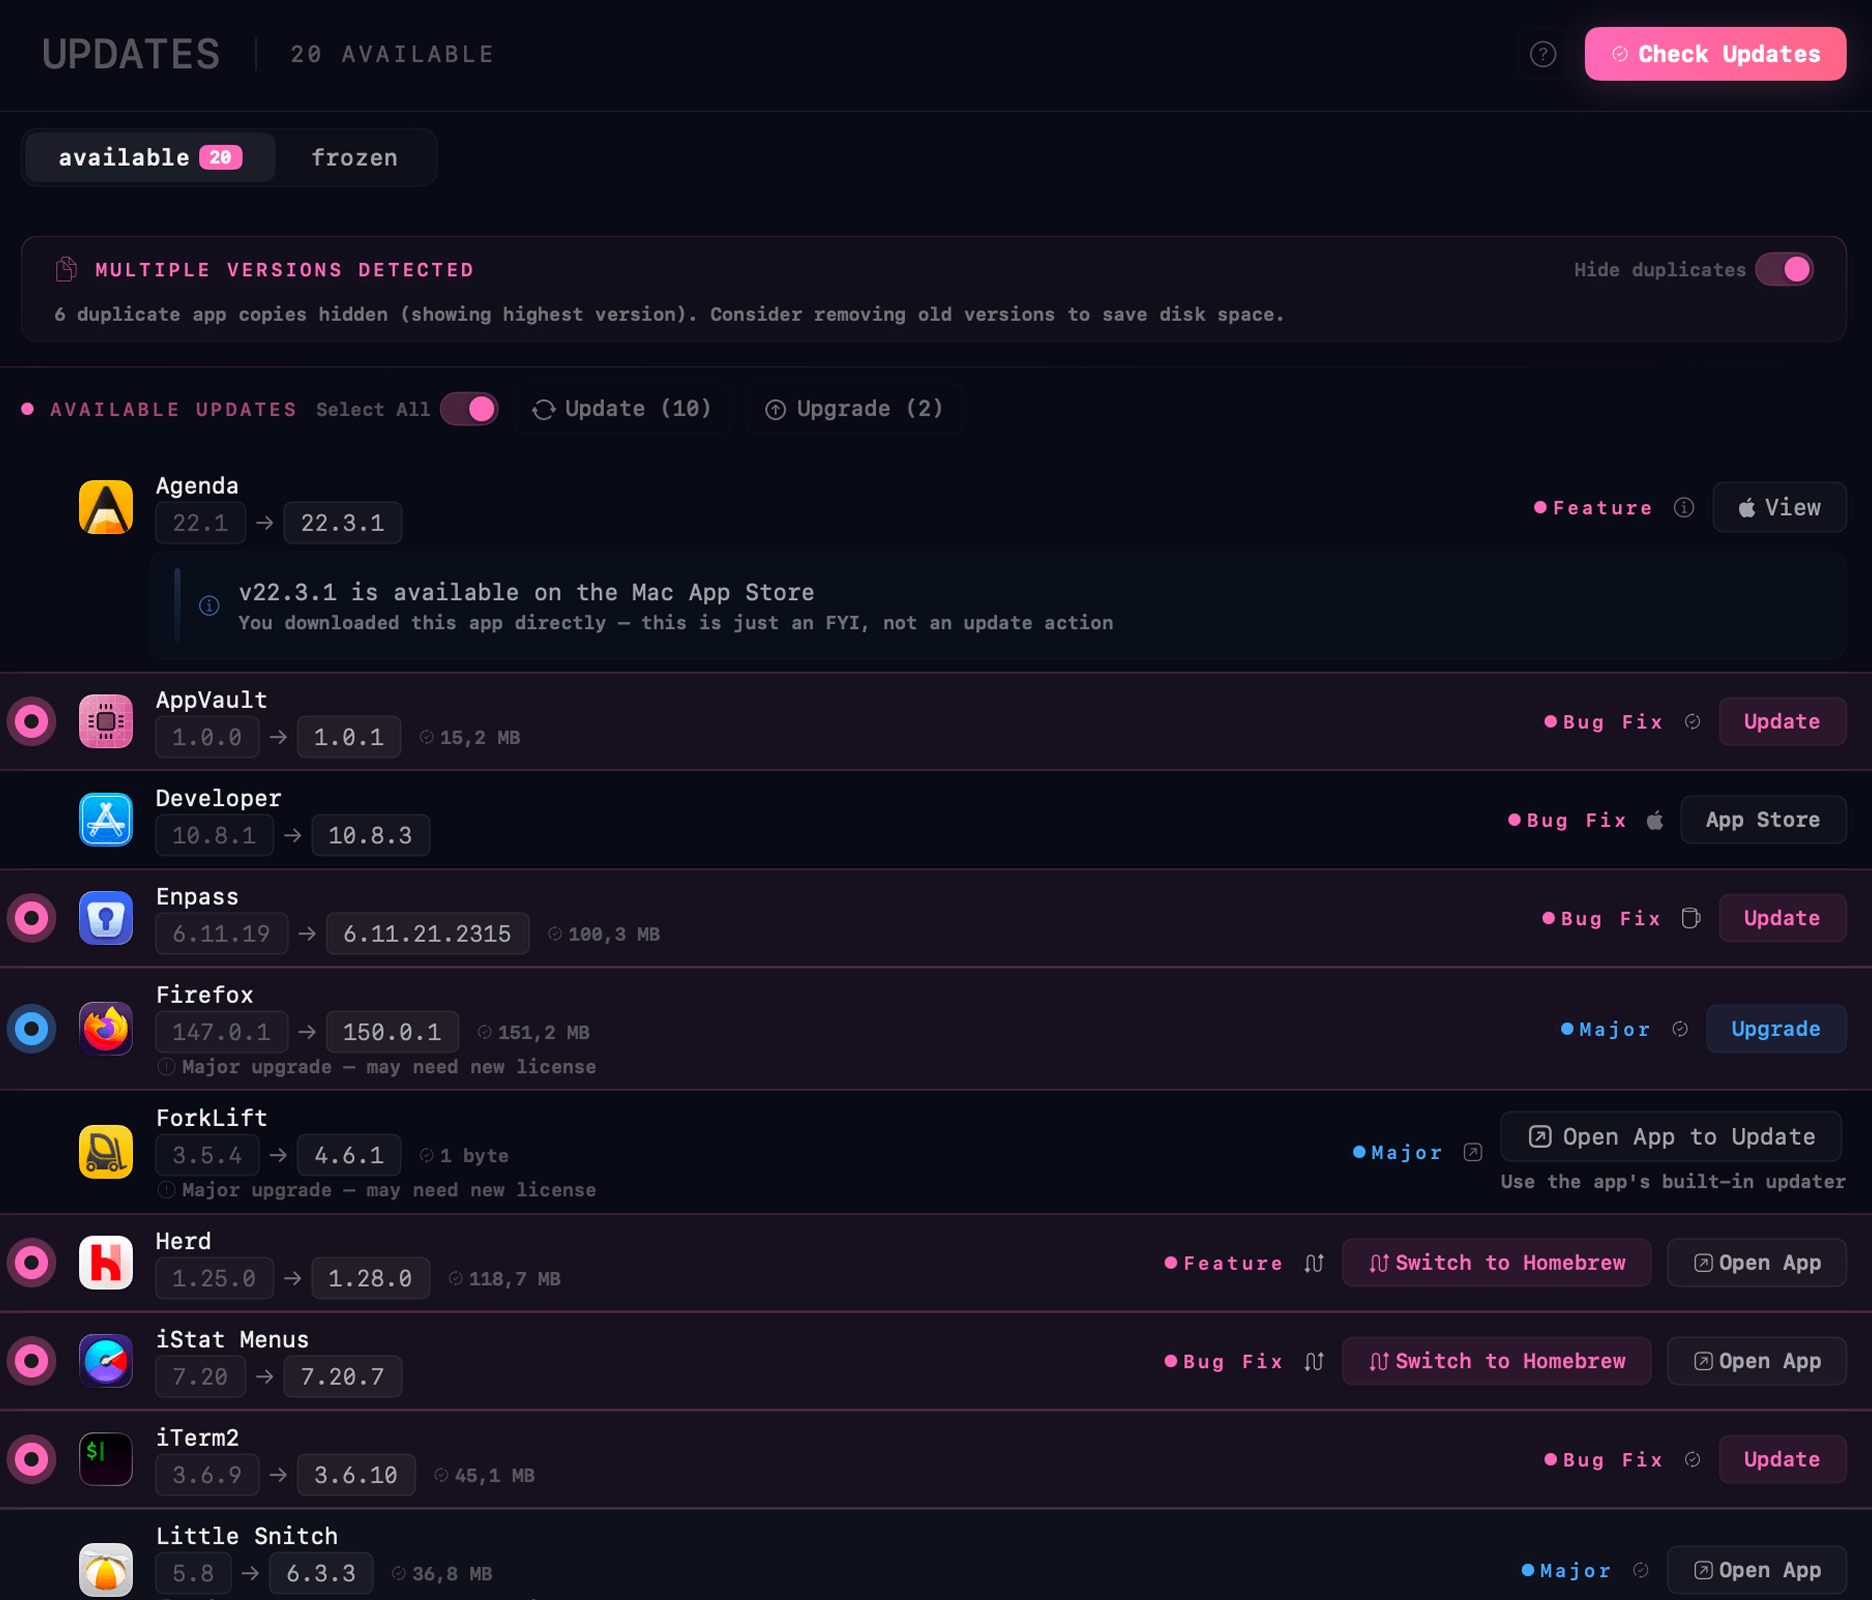Click Open App to Update for ForkLift
Image resolution: width=1872 pixels, height=1600 pixels.
pos(1671,1137)
